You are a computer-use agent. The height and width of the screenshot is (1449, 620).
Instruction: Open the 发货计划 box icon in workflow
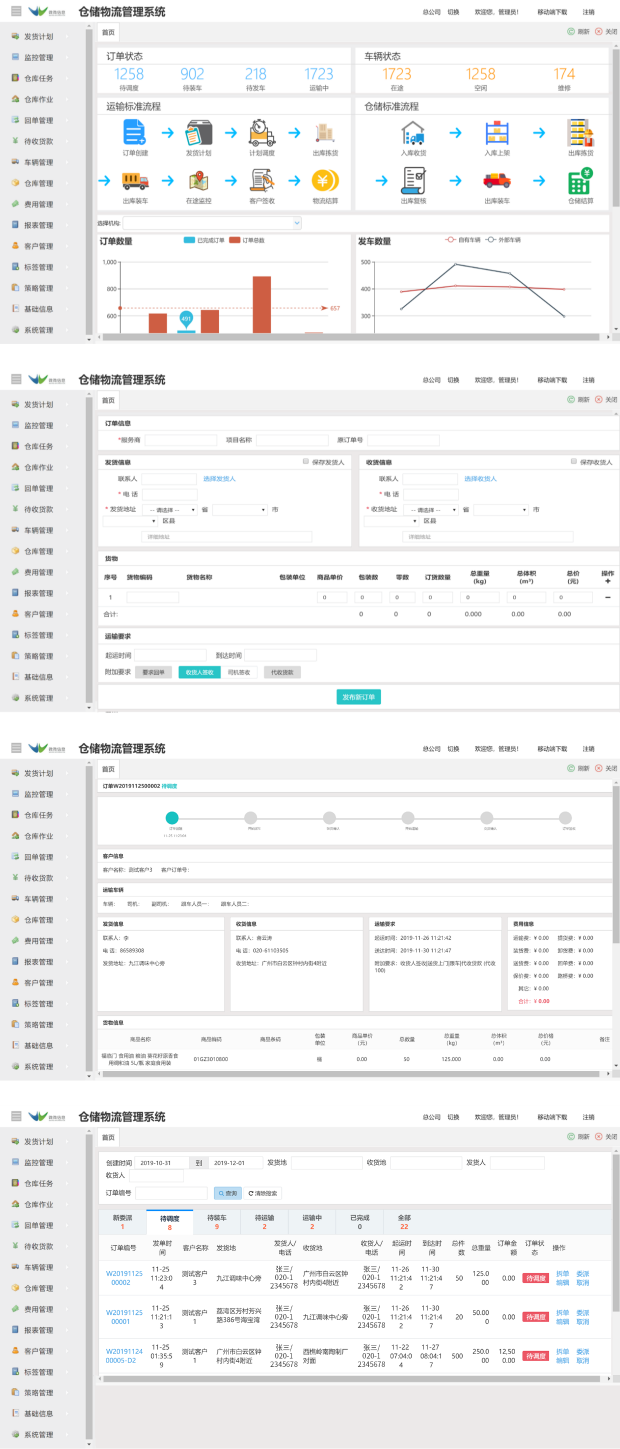(x=199, y=131)
